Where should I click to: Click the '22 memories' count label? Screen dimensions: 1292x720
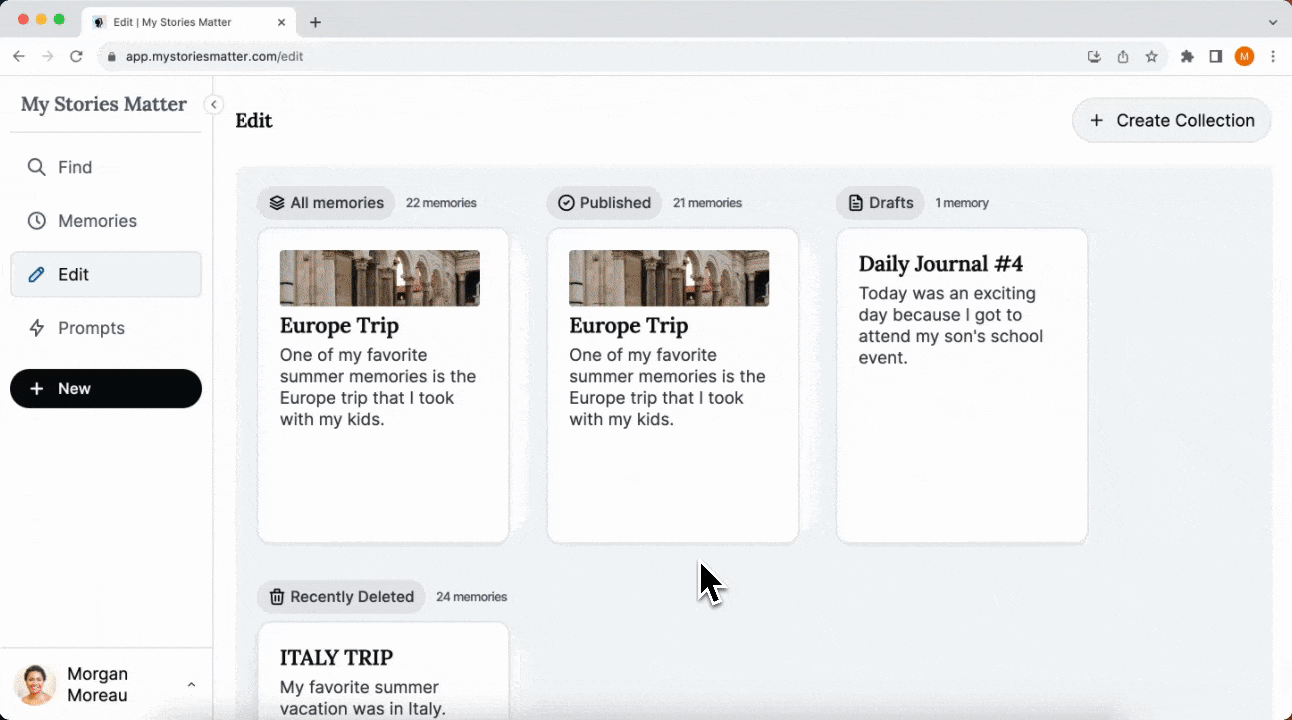pos(441,203)
